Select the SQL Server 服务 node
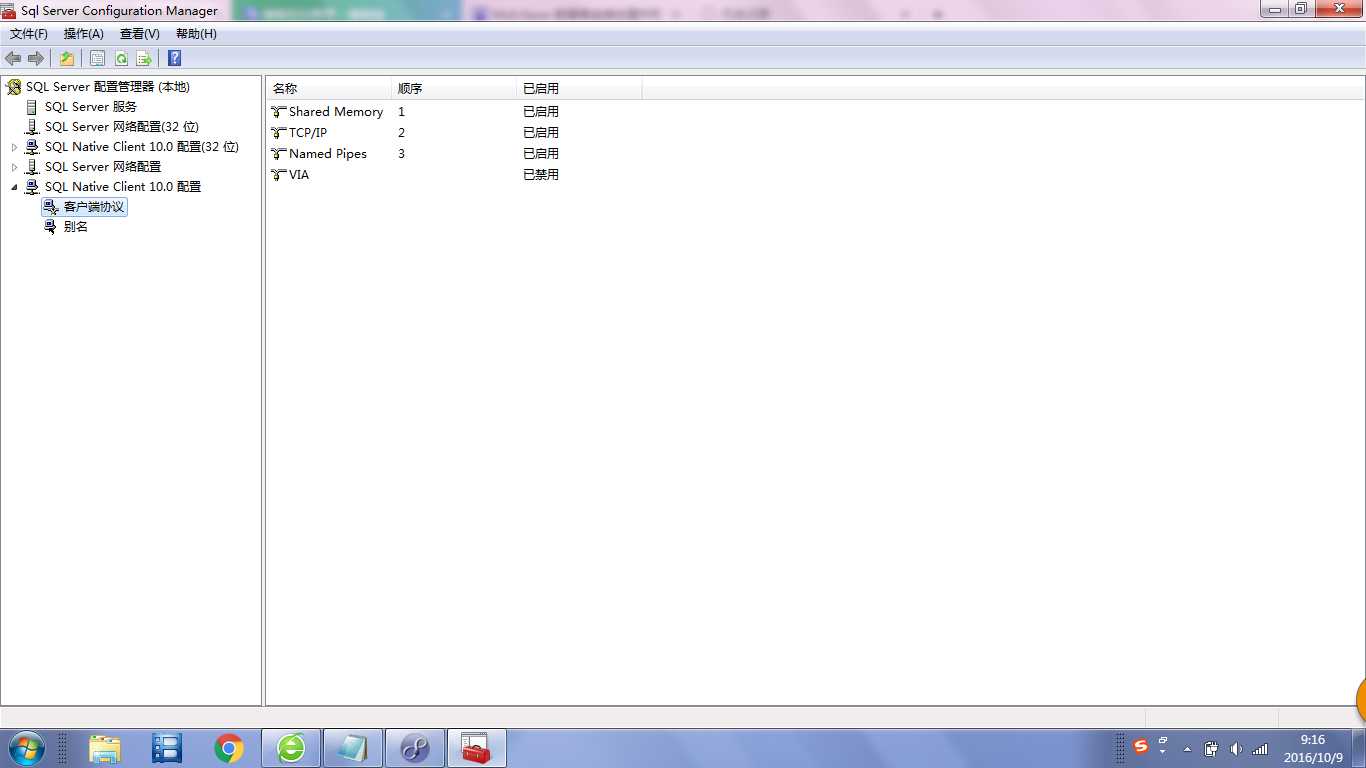Image resolution: width=1366 pixels, height=768 pixels. pyautogui.click(x=91, y=107)
